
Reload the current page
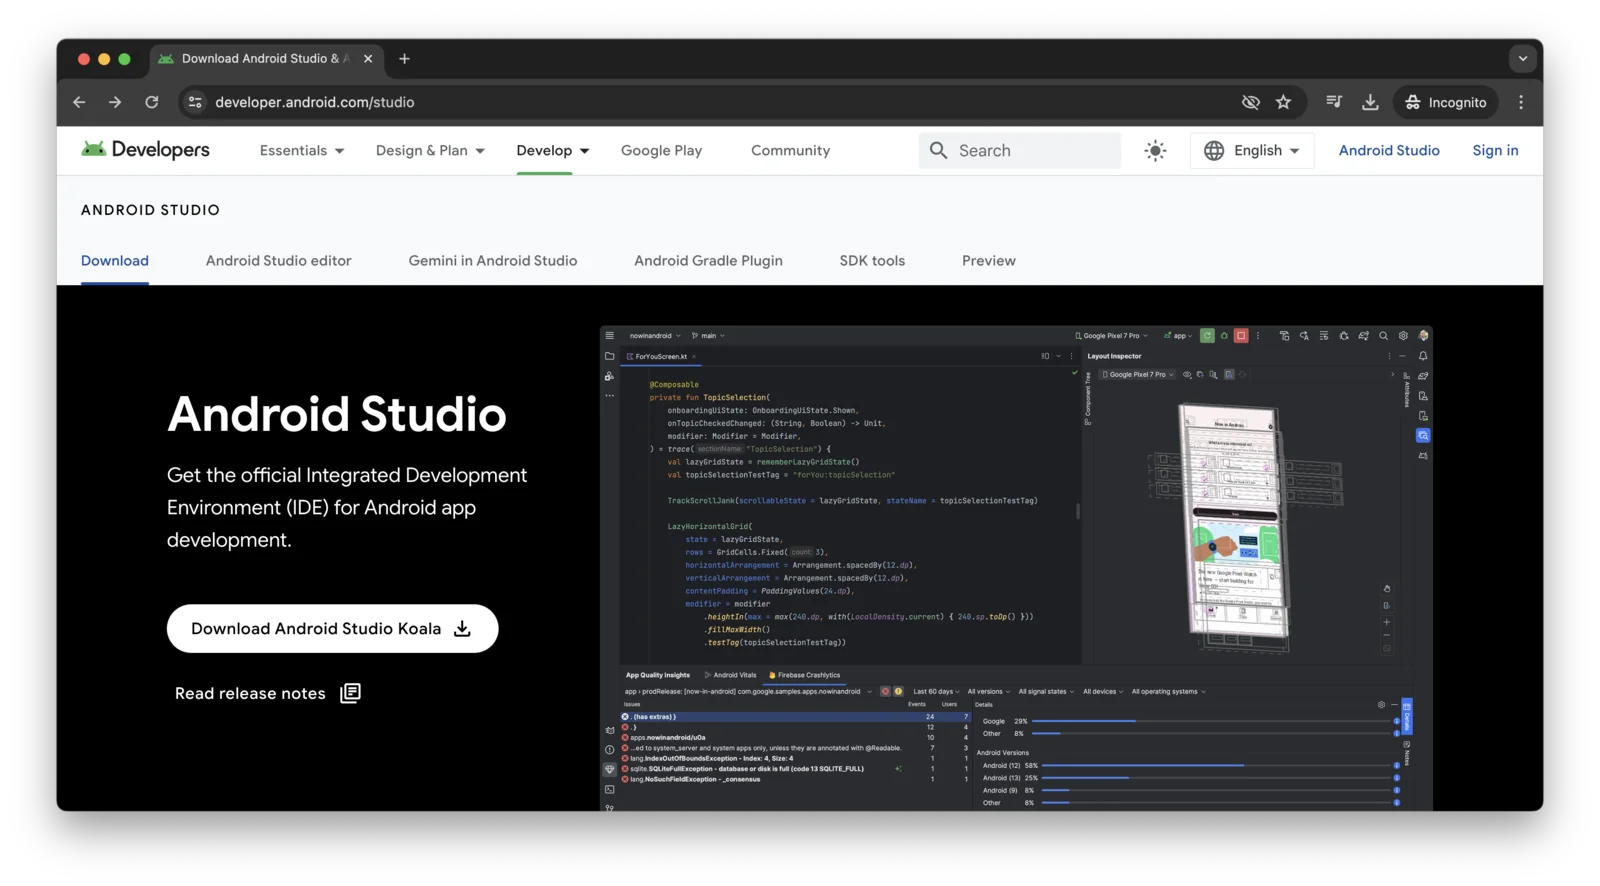click(x=152, y=102)
